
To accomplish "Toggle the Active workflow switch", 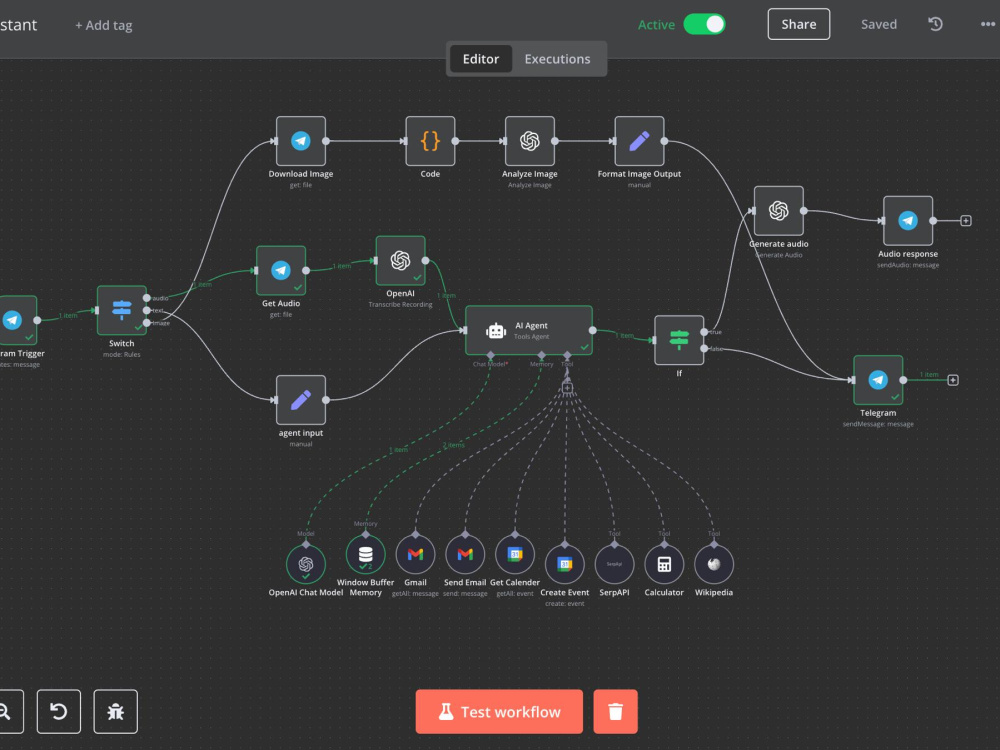I will coord(704,24).
